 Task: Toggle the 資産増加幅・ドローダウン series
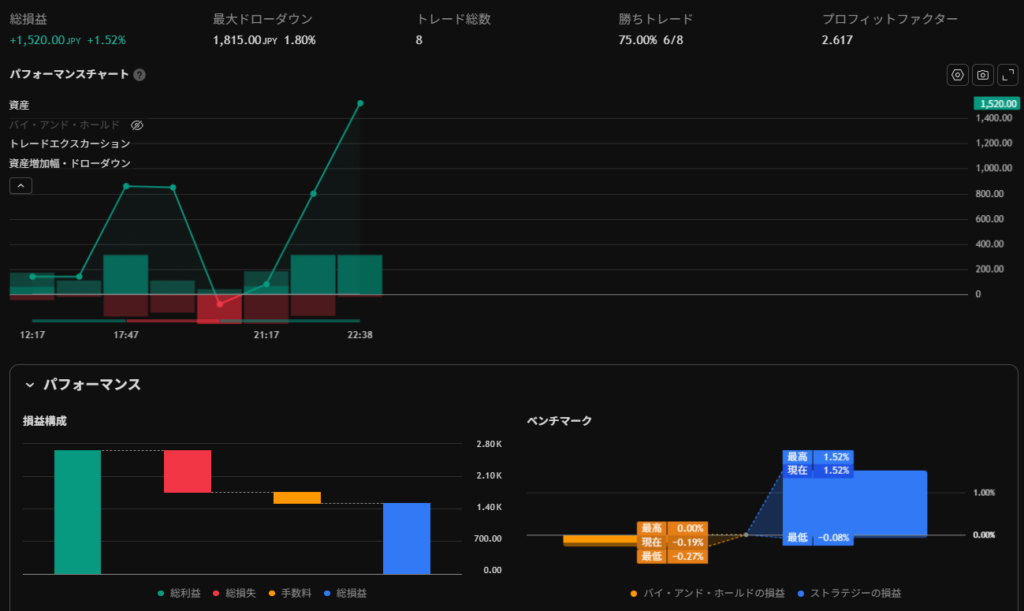[x=69, y=163]
